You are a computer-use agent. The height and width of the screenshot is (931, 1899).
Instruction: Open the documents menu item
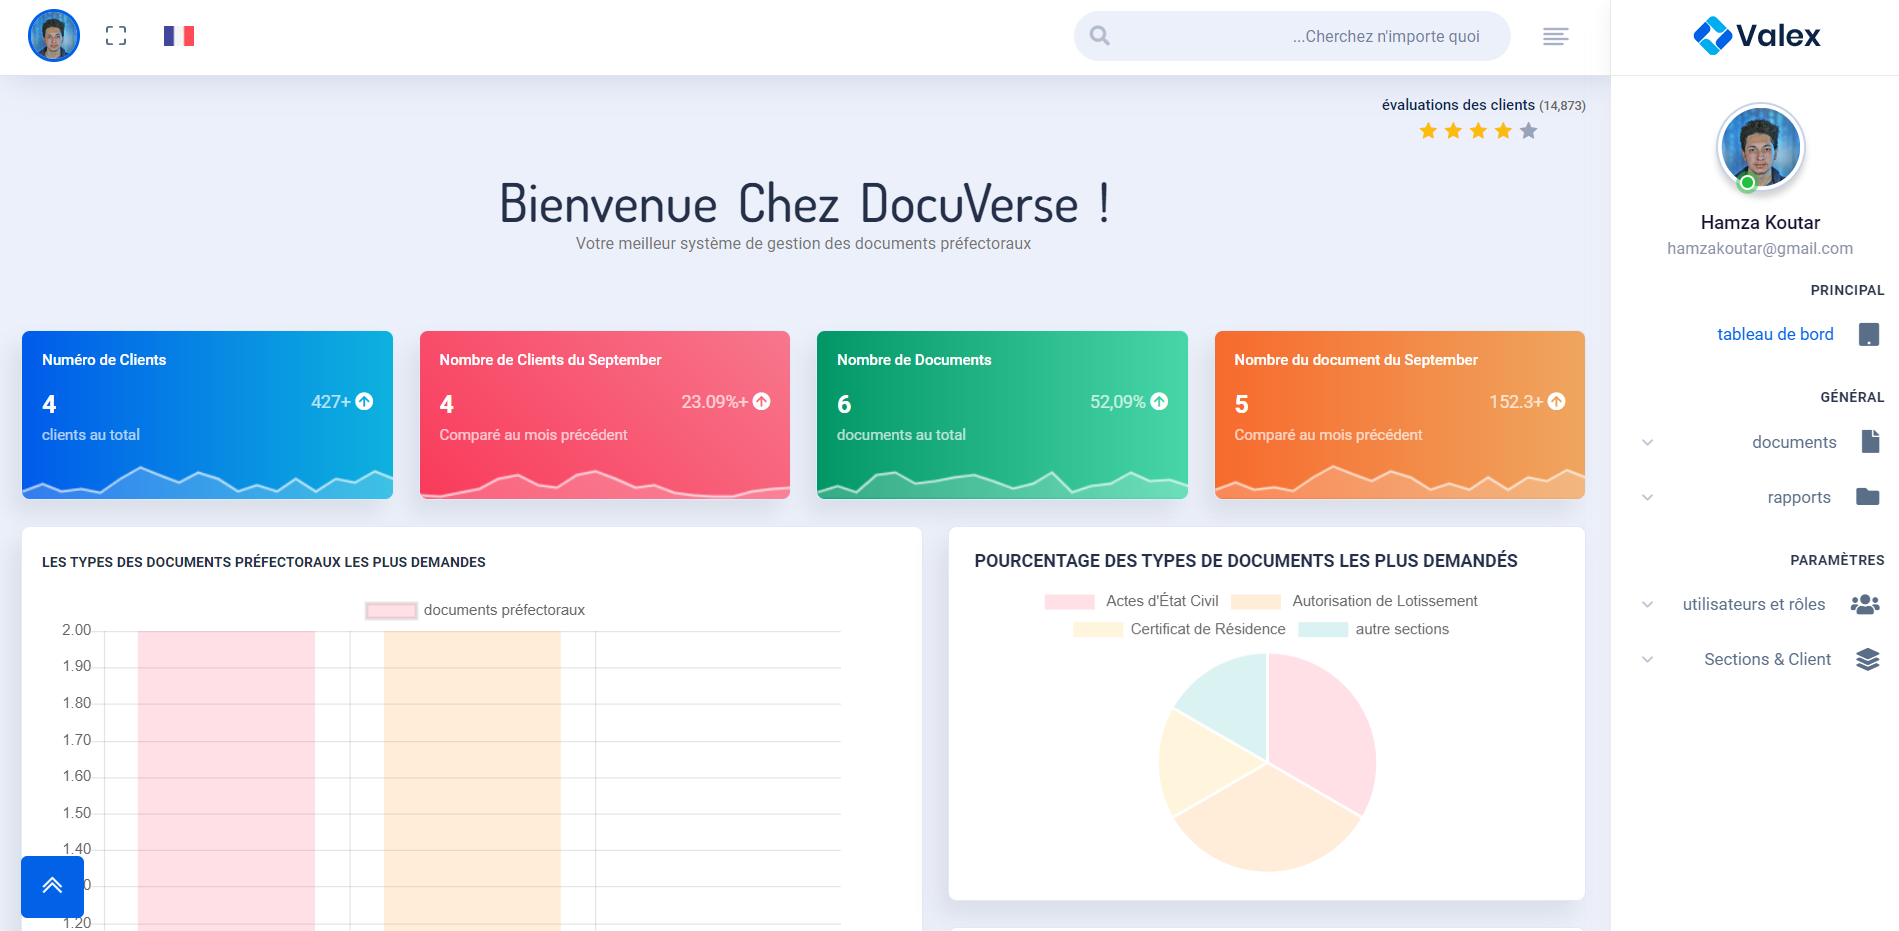[1794, 442]
